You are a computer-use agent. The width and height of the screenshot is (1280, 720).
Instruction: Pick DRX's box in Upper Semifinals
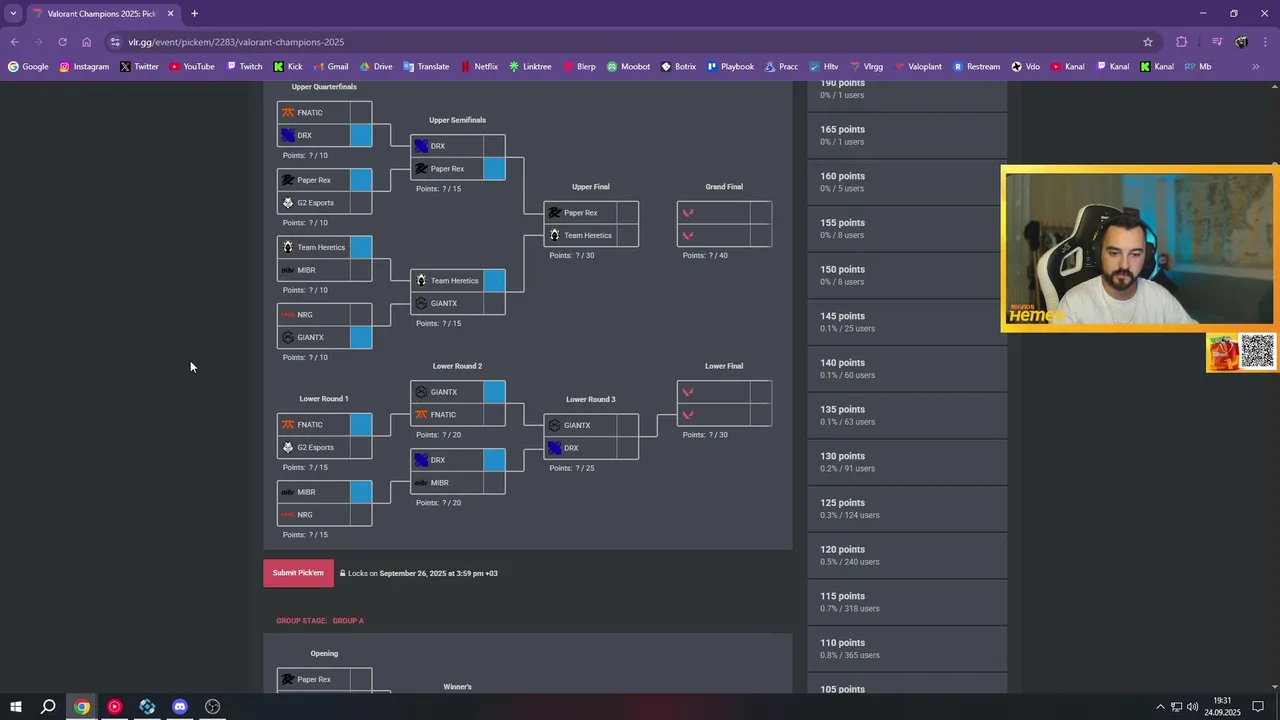click(494, 146)
